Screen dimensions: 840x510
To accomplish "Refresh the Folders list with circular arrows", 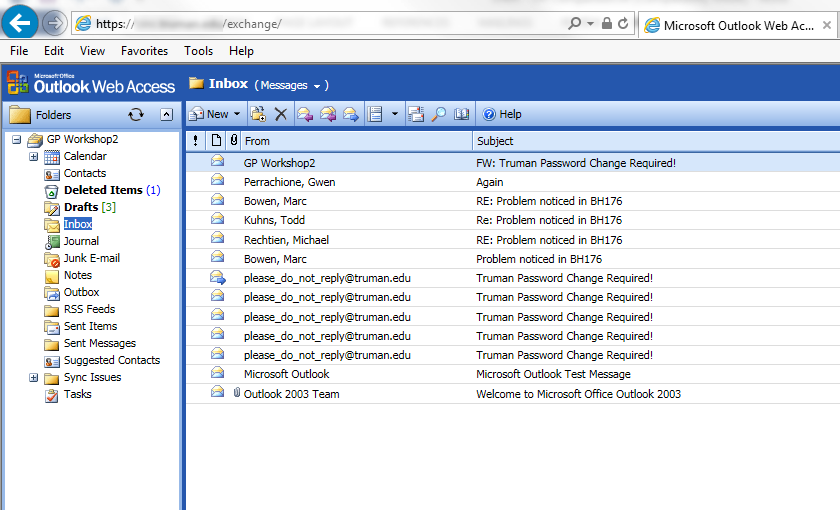I will 136,115.
